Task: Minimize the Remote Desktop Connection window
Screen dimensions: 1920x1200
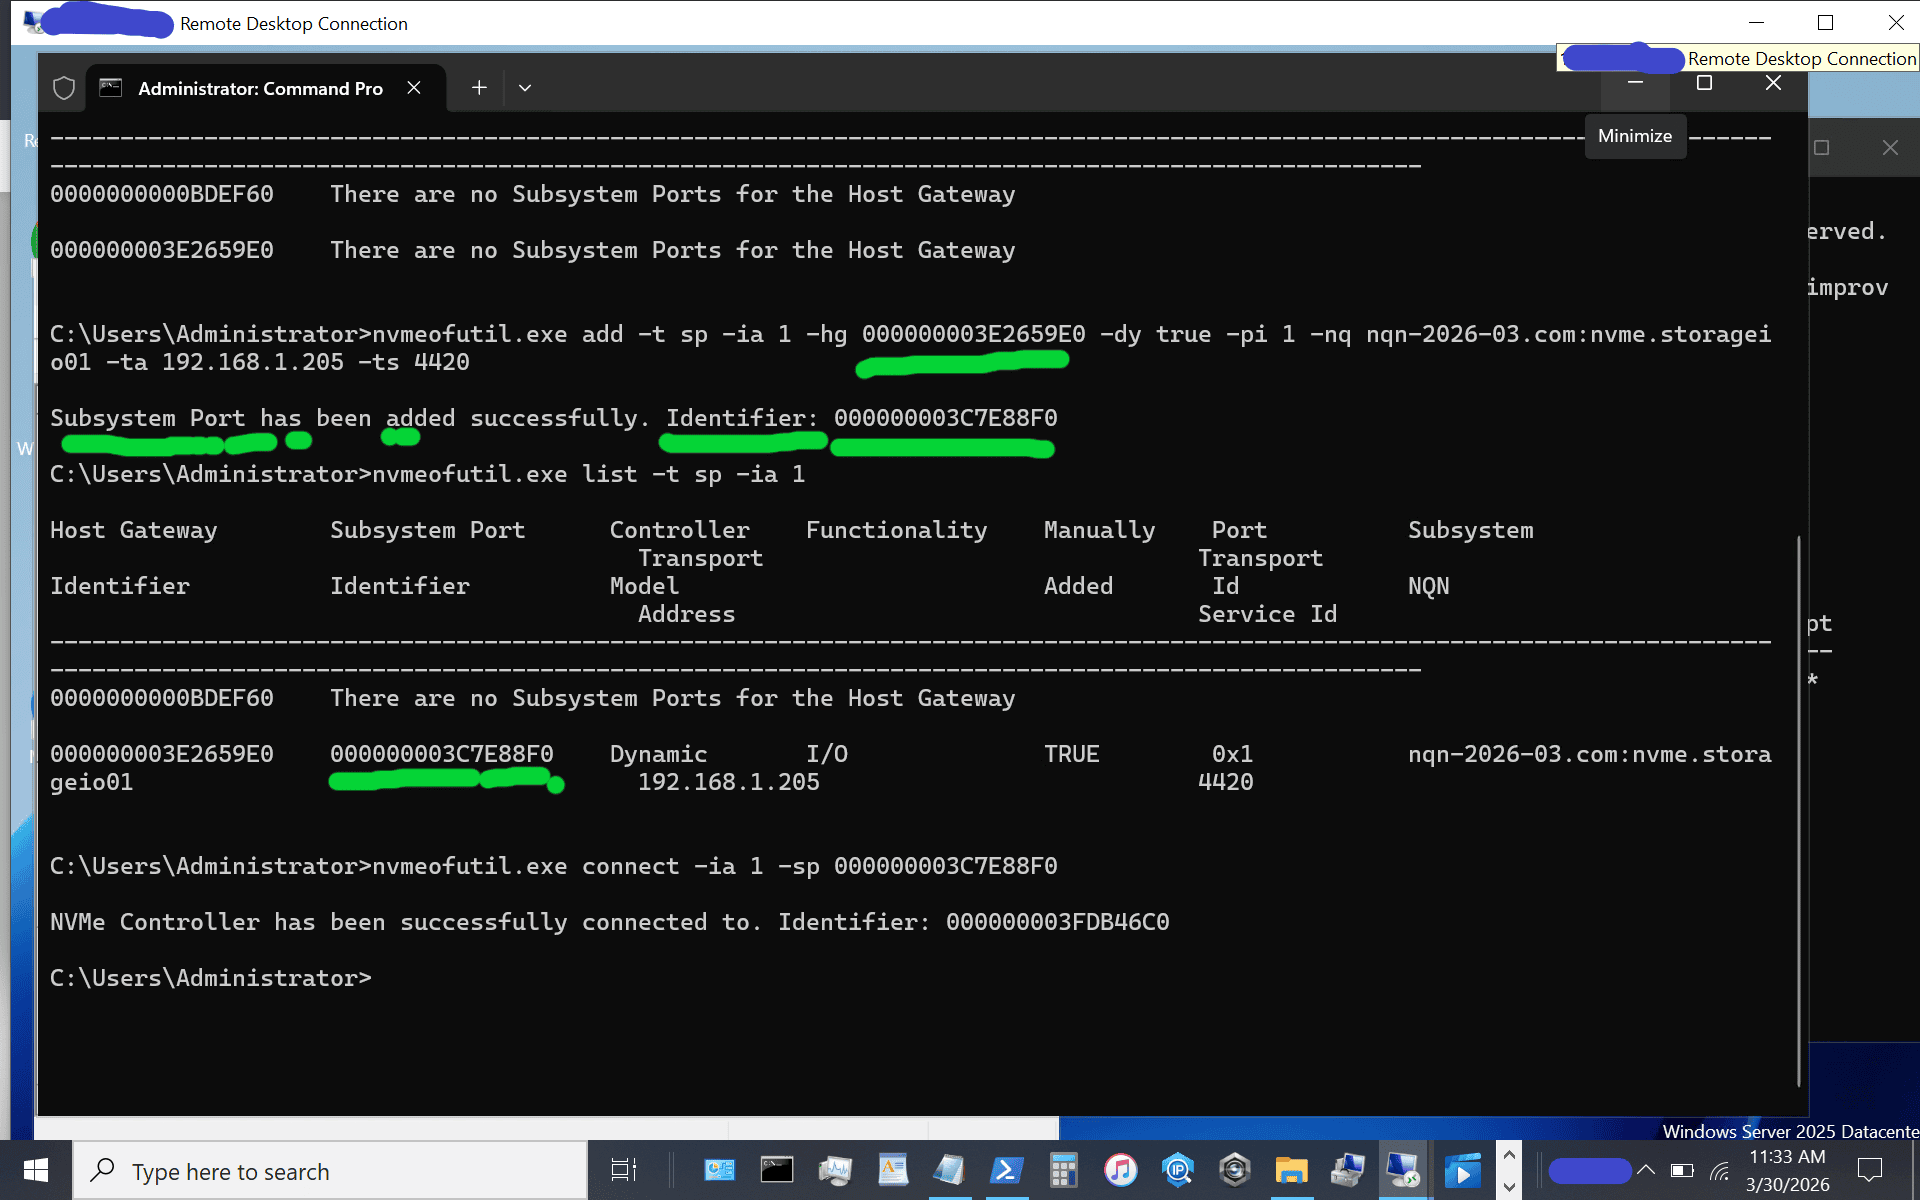Action: 1756,22
